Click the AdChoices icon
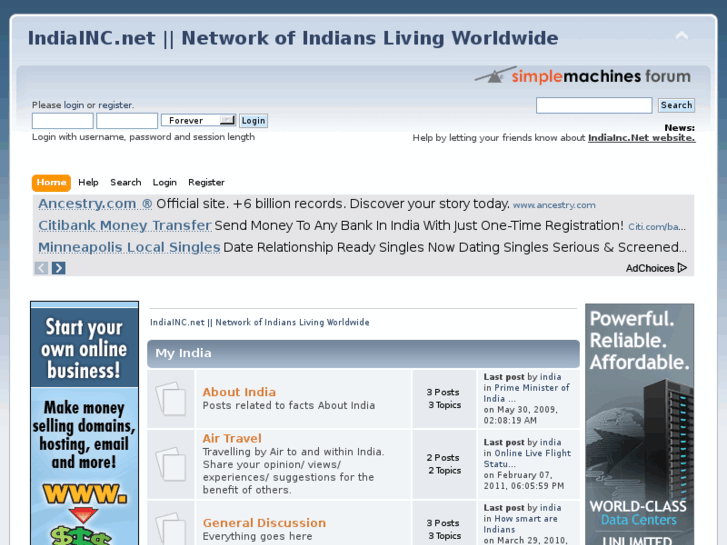727x545 pixels. click(x=682, y=268)
